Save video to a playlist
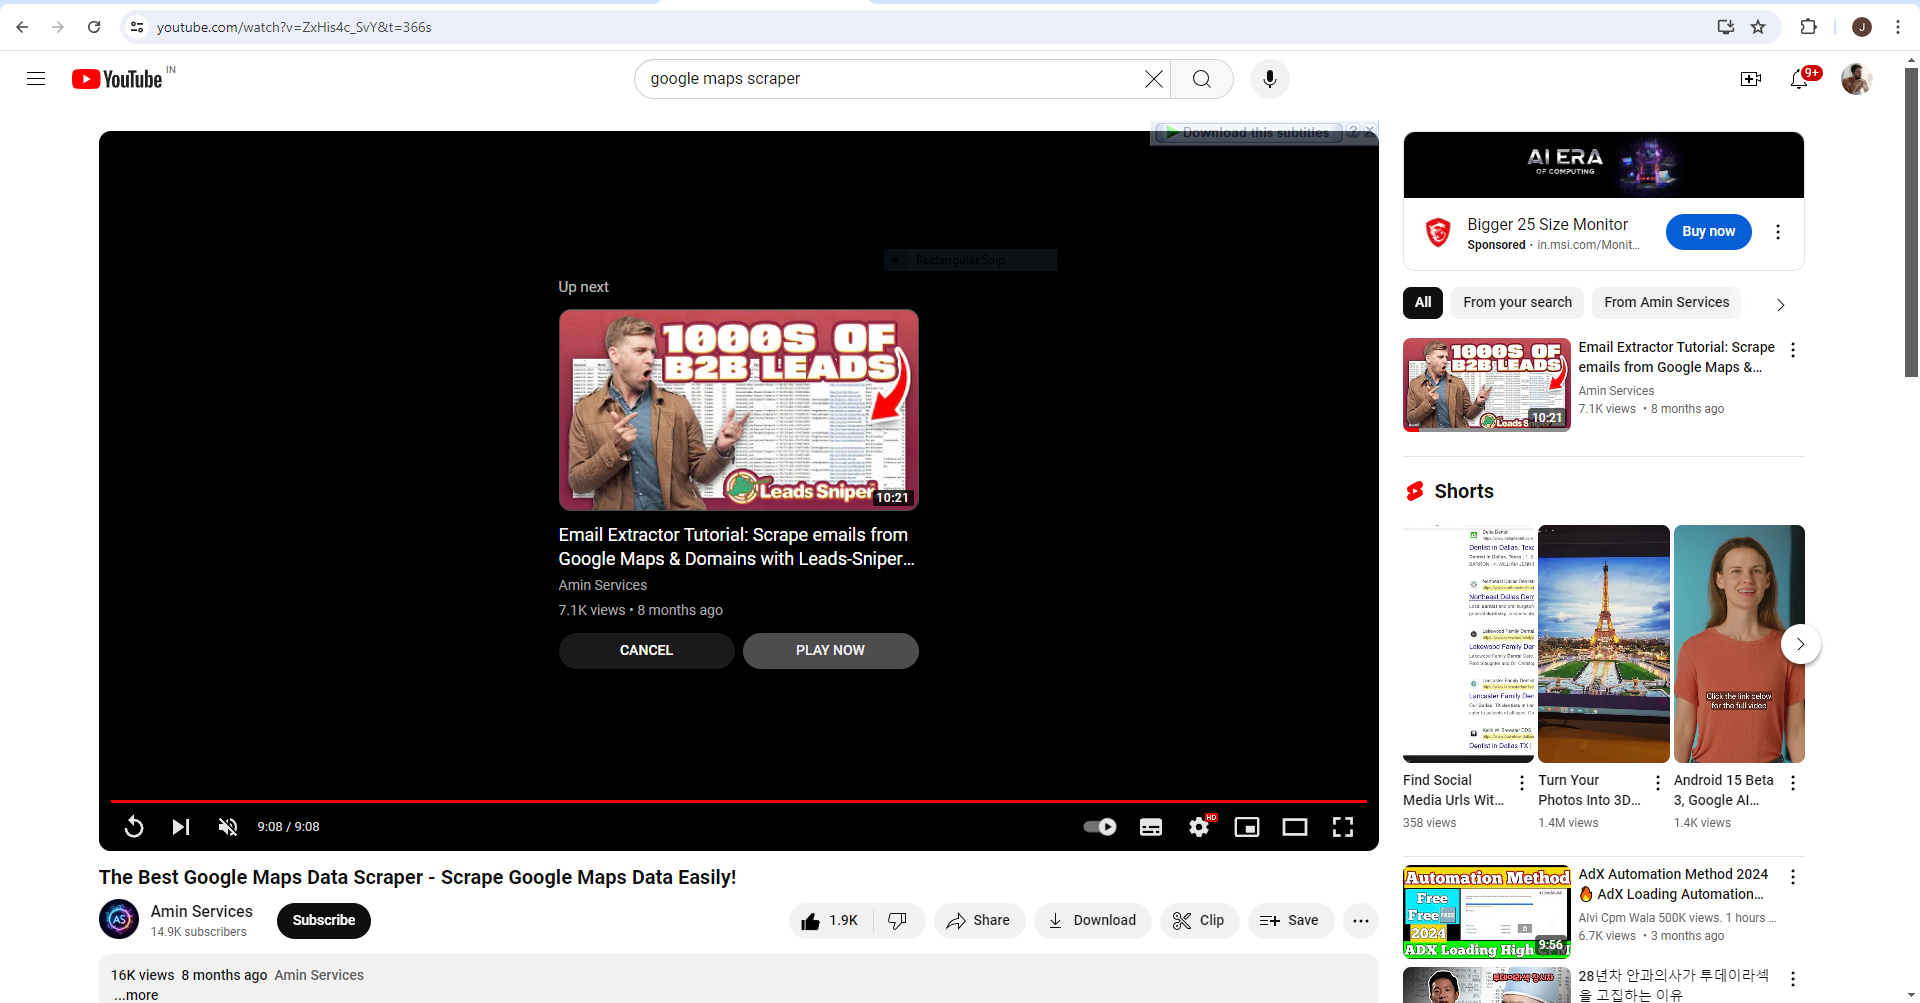Viewport: 1920px width, 1003px height. 1291,921
